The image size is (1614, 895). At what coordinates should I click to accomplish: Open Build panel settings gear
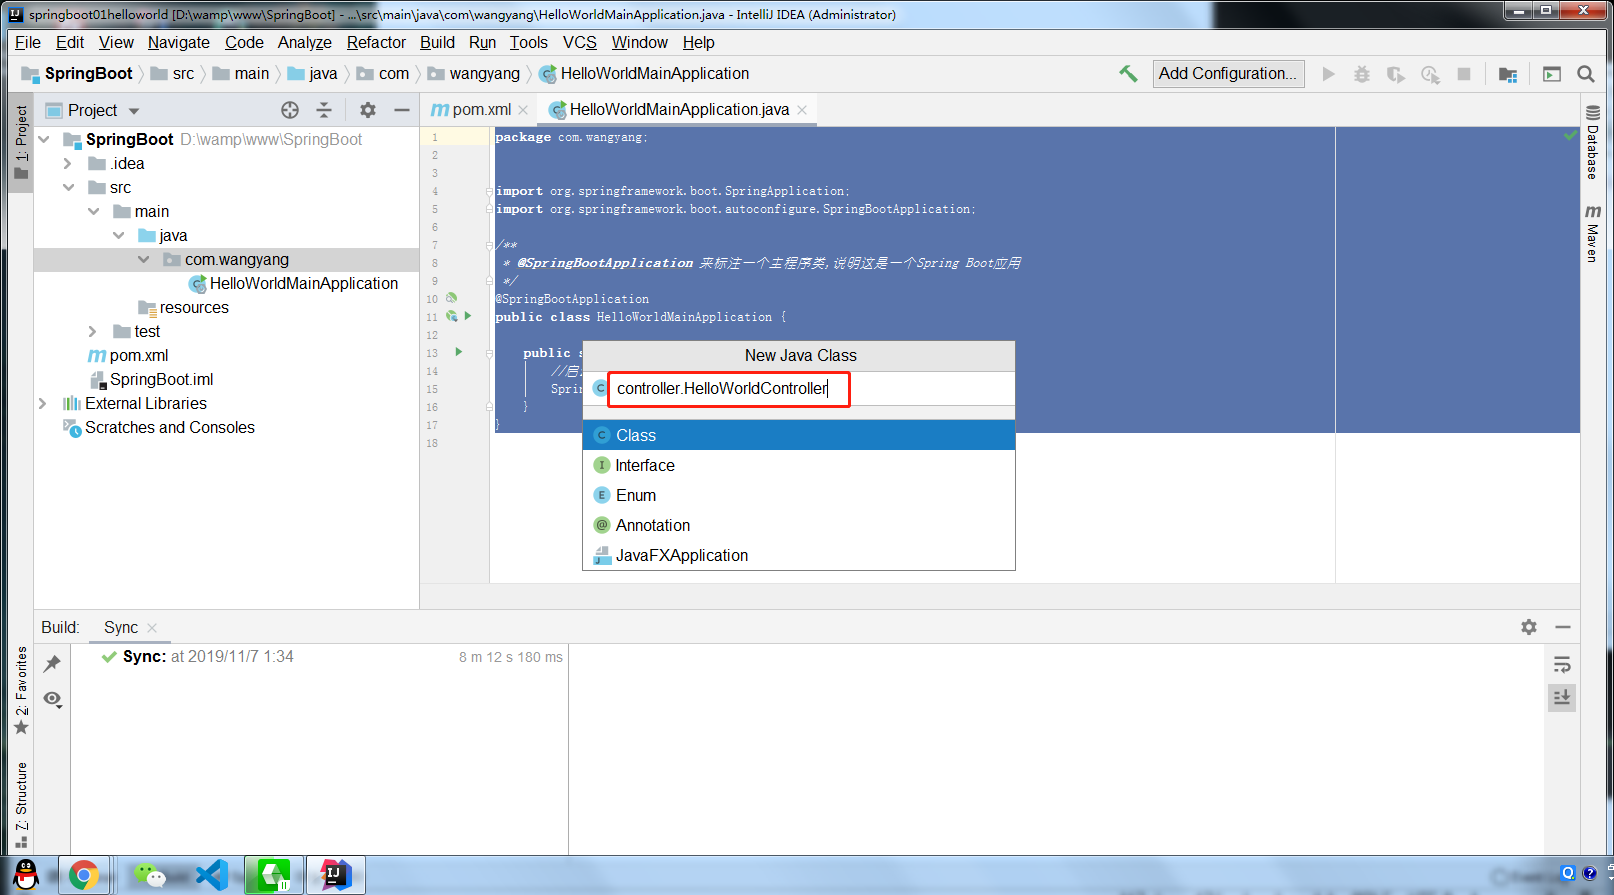coord(1529,627)
